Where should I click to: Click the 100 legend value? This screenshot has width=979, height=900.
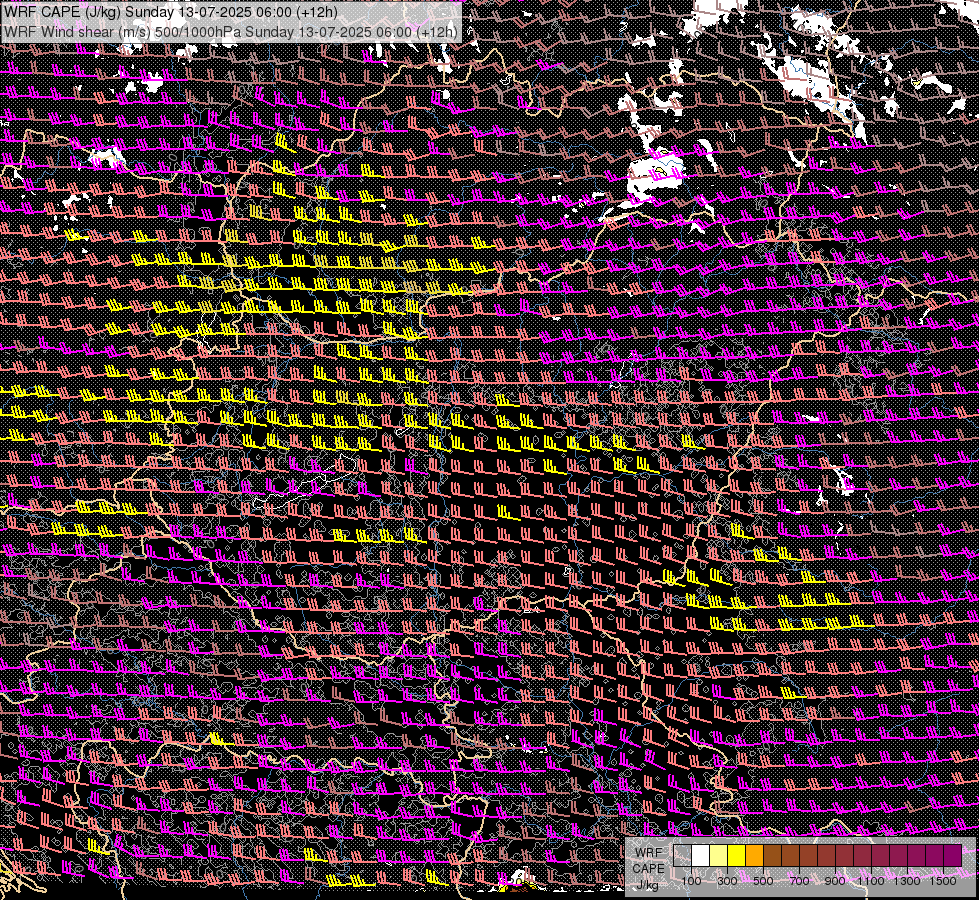pyautogui.click(x=691, y=881)
